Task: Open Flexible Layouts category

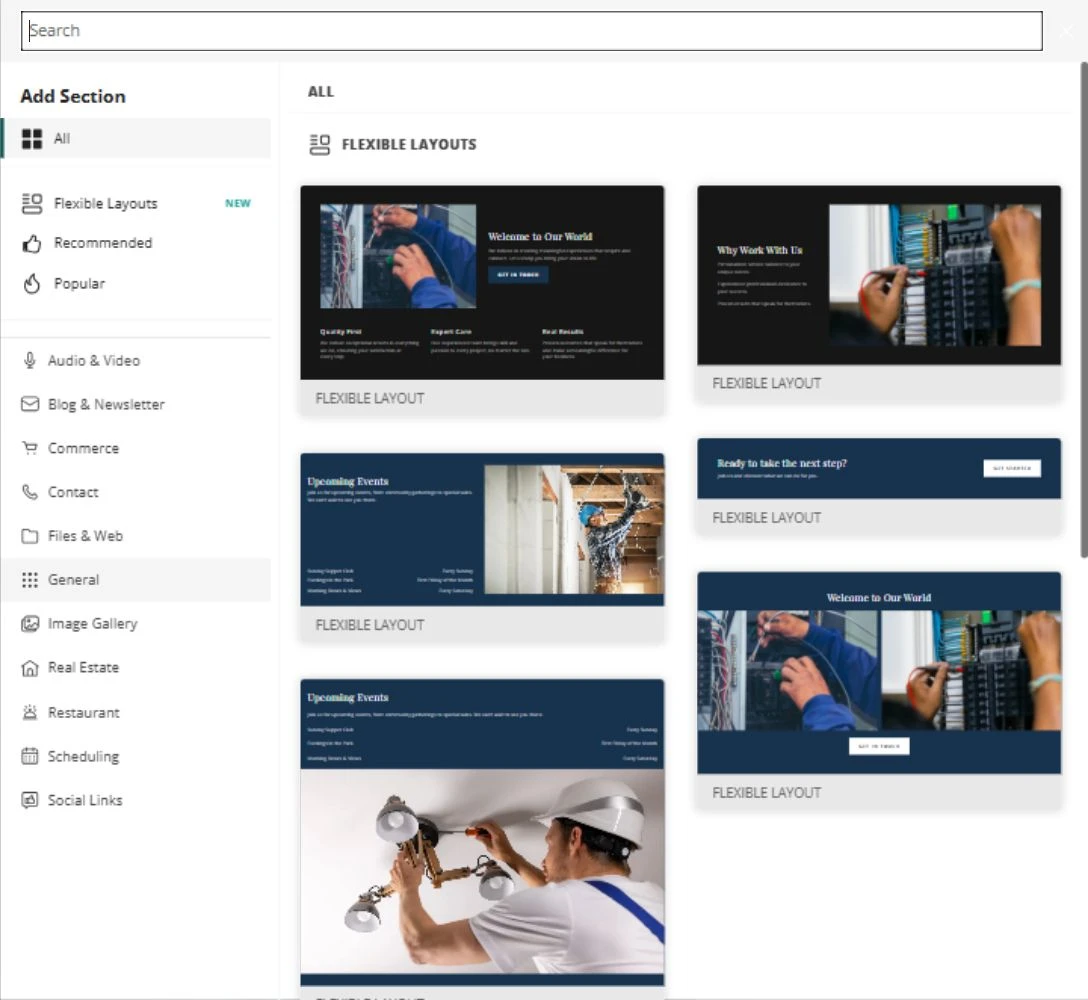Action: point(137,203)
